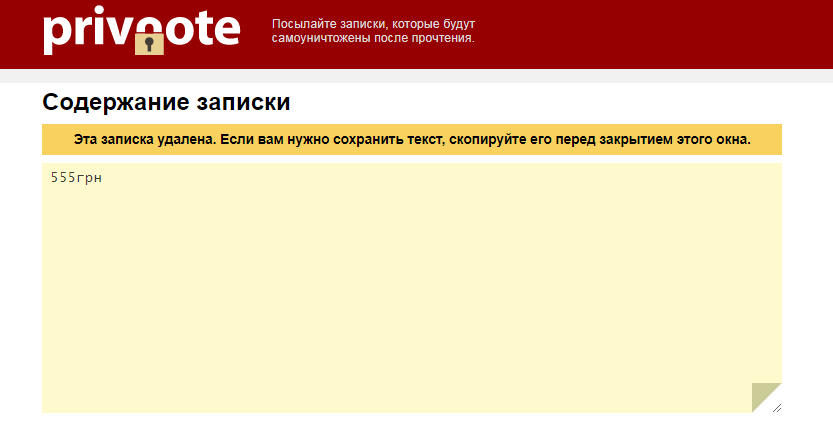Click the '555грн' note text
833x422 pixels.
tap(76, 178)
